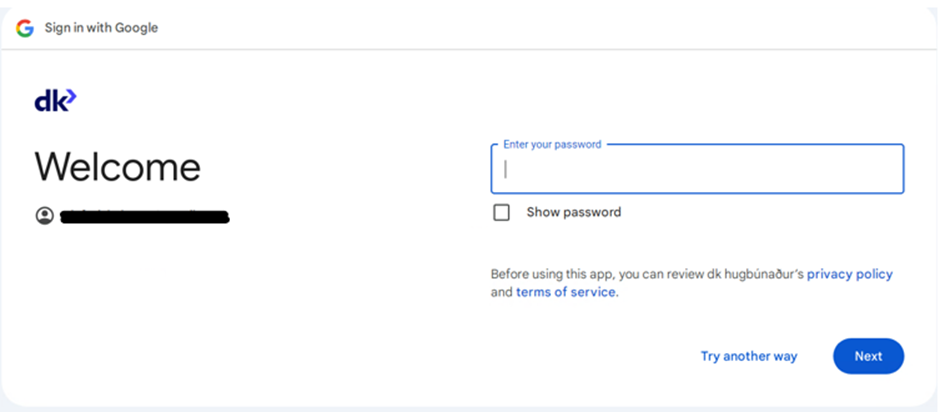Place the text cursor in the password box
Image resolution: width=940 pixels, height=412 pixels.
pos(600,169)
